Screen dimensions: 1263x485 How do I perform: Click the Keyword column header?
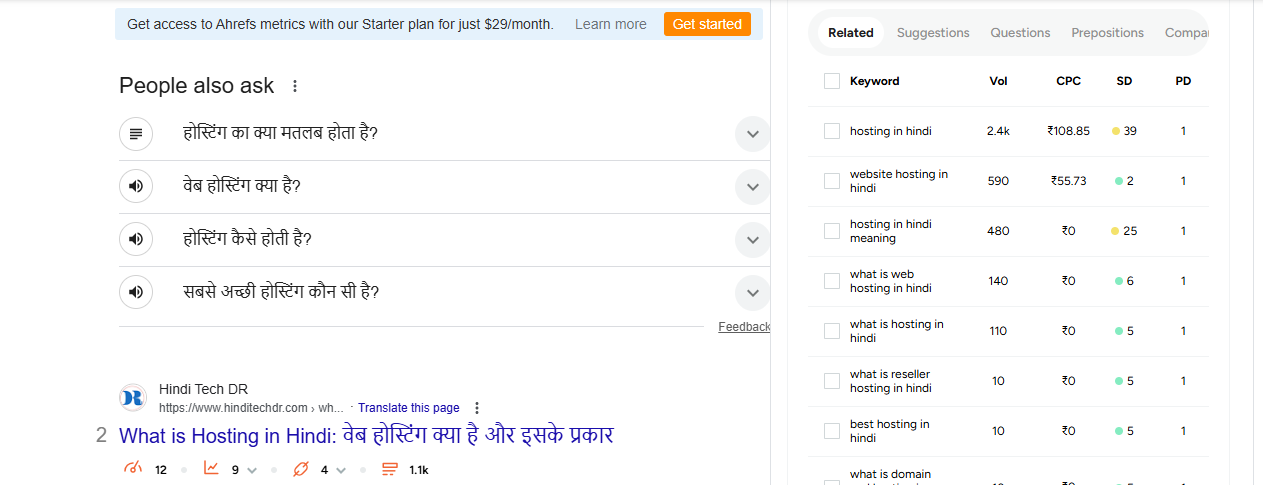[874, 81]
